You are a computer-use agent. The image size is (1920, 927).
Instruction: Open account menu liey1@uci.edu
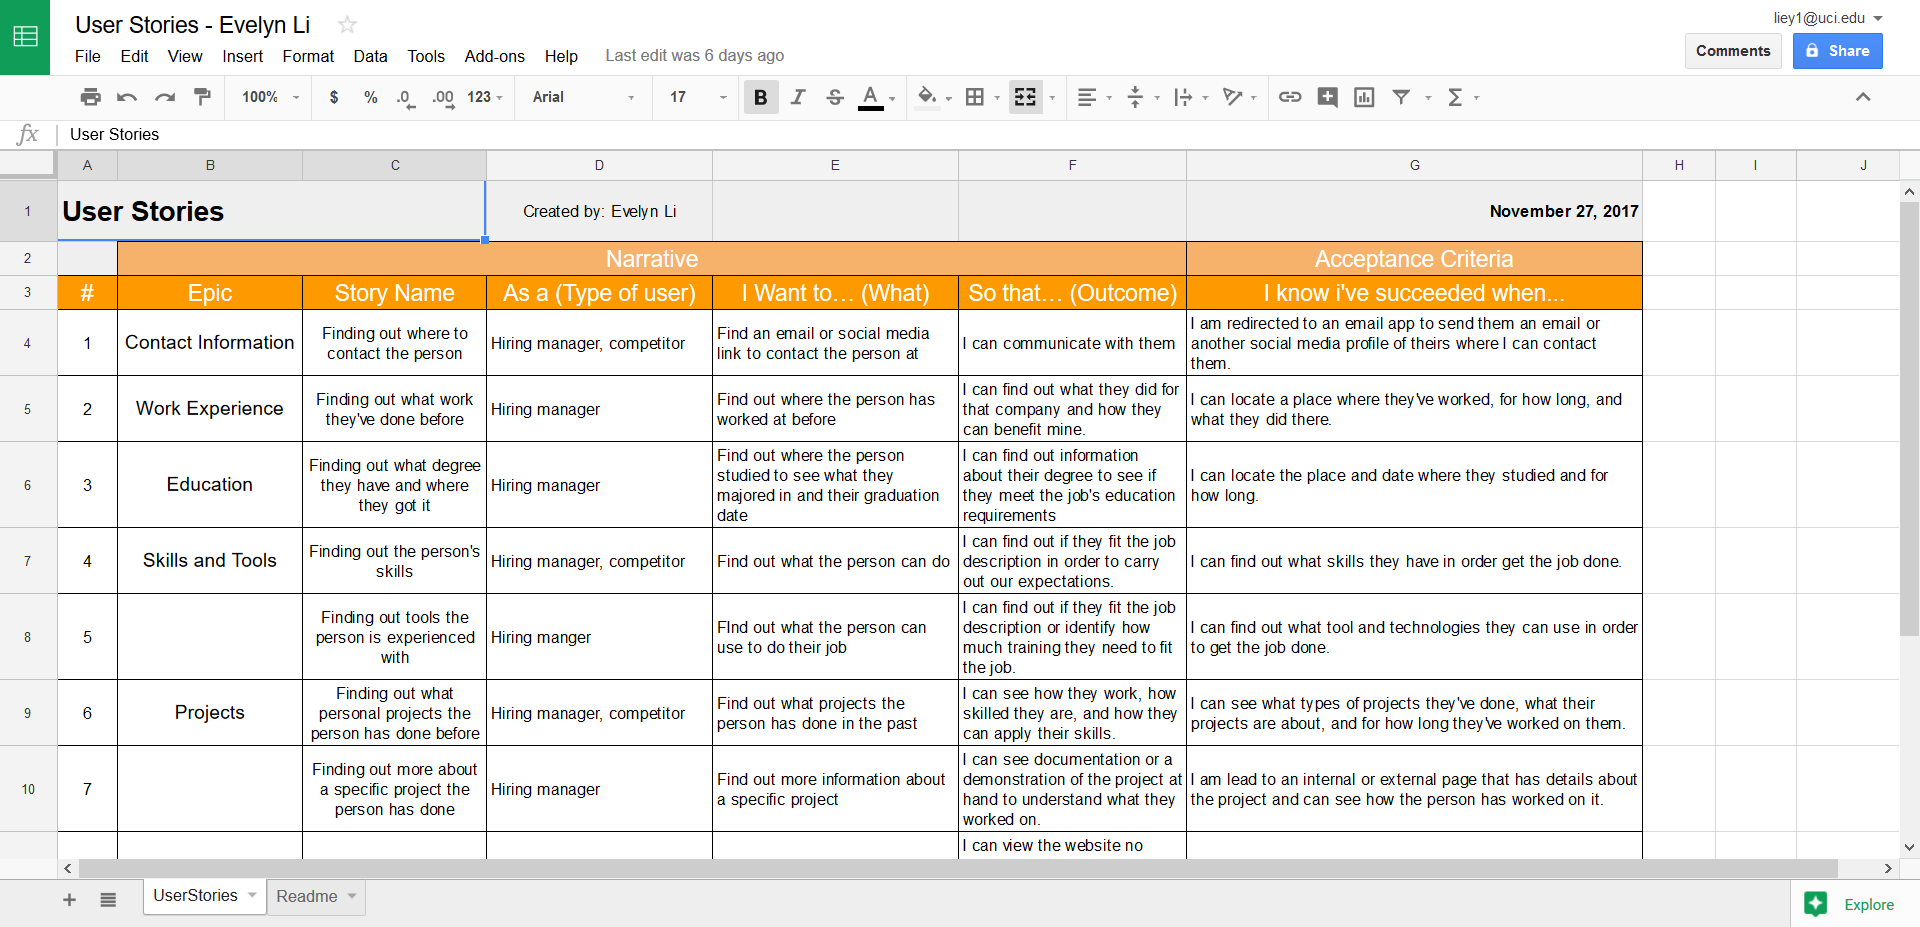coord(1828,18)
